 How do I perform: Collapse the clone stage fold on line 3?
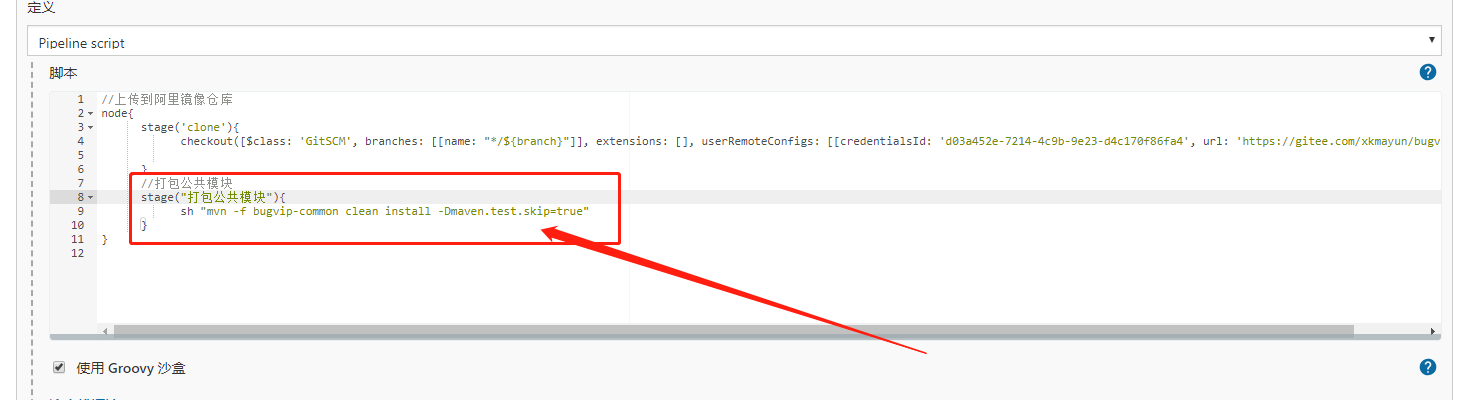click(91, 127)
